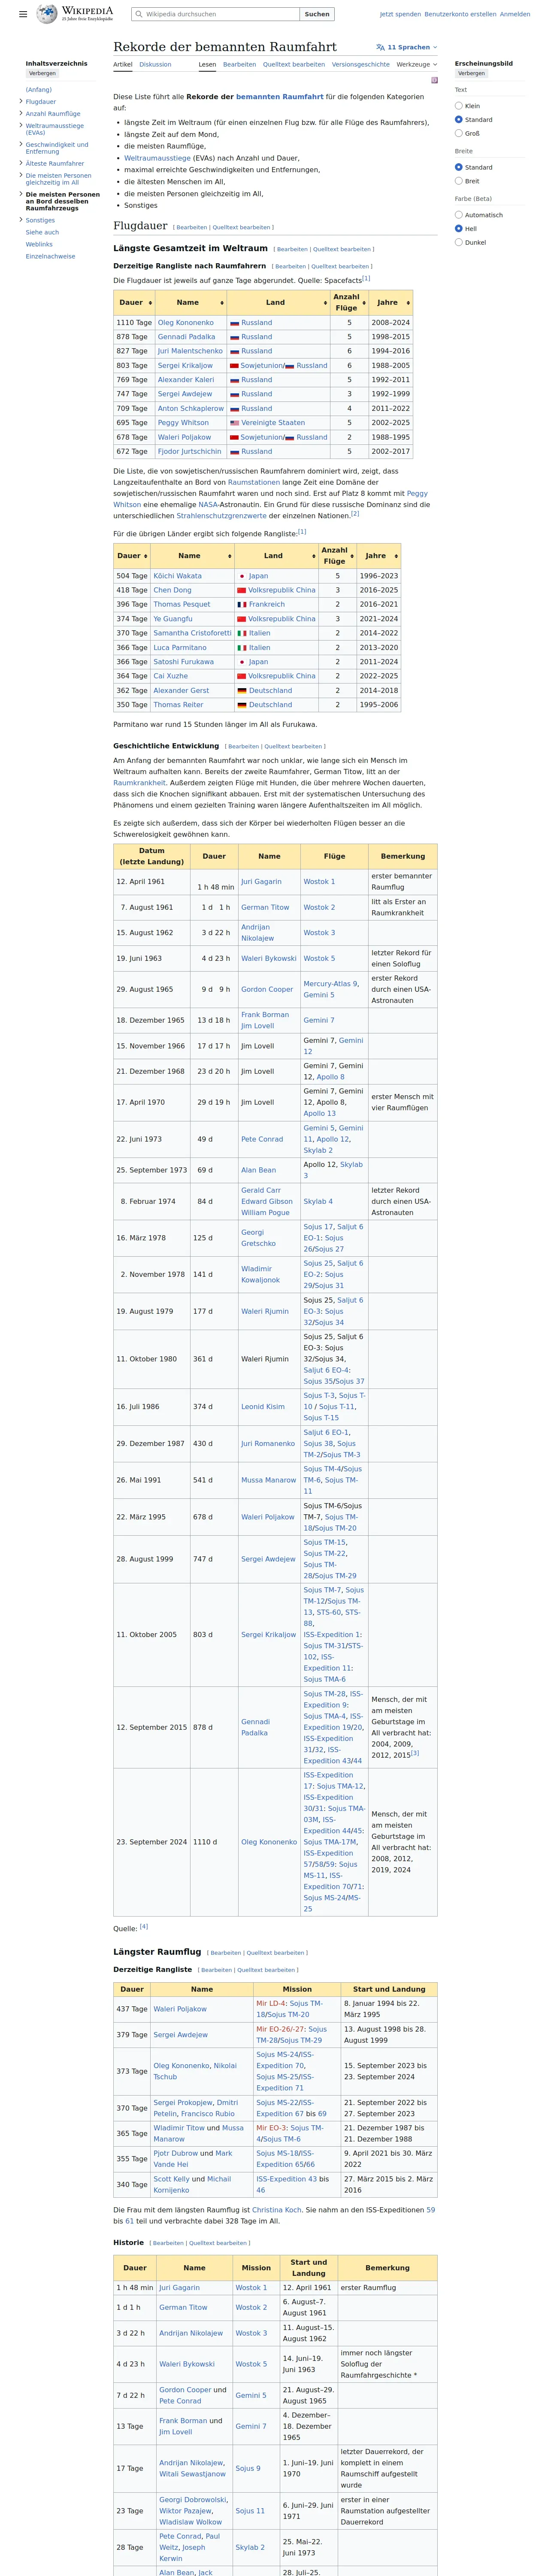Click the language translation icon beside 11 Sprachen

click(380, 47)
